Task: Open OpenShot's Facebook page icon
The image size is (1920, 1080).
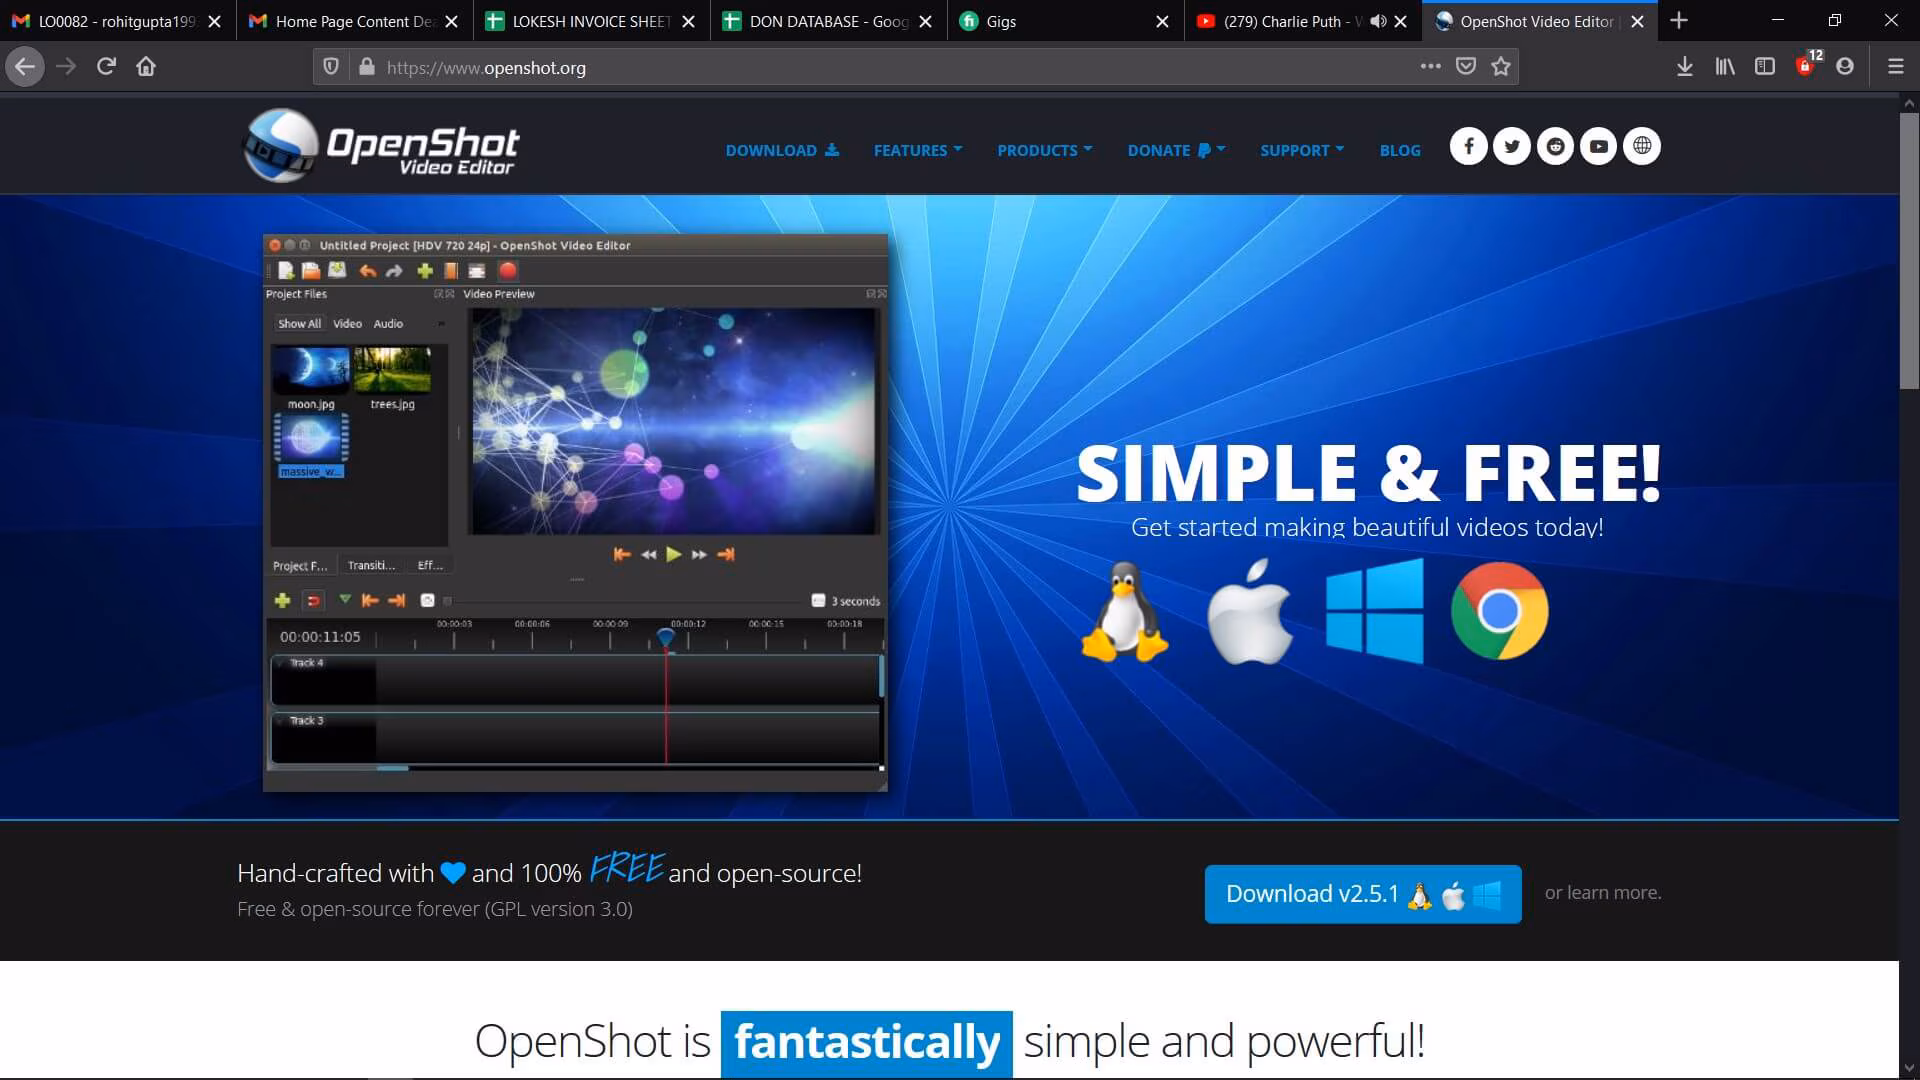Action: (x=1468, y=147)
